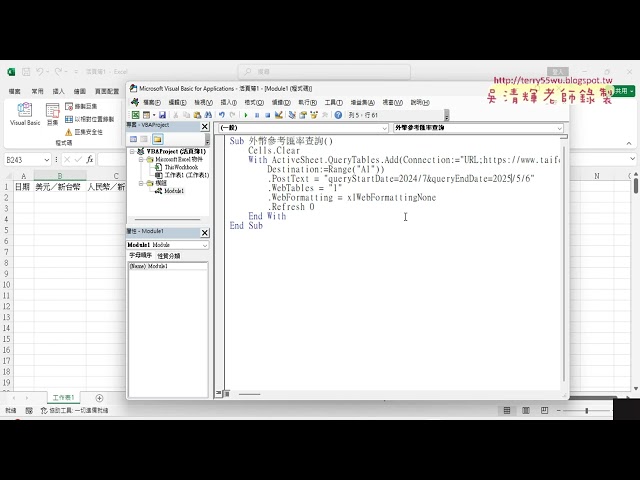Close the Project Explorer panel

pos(205,127)
